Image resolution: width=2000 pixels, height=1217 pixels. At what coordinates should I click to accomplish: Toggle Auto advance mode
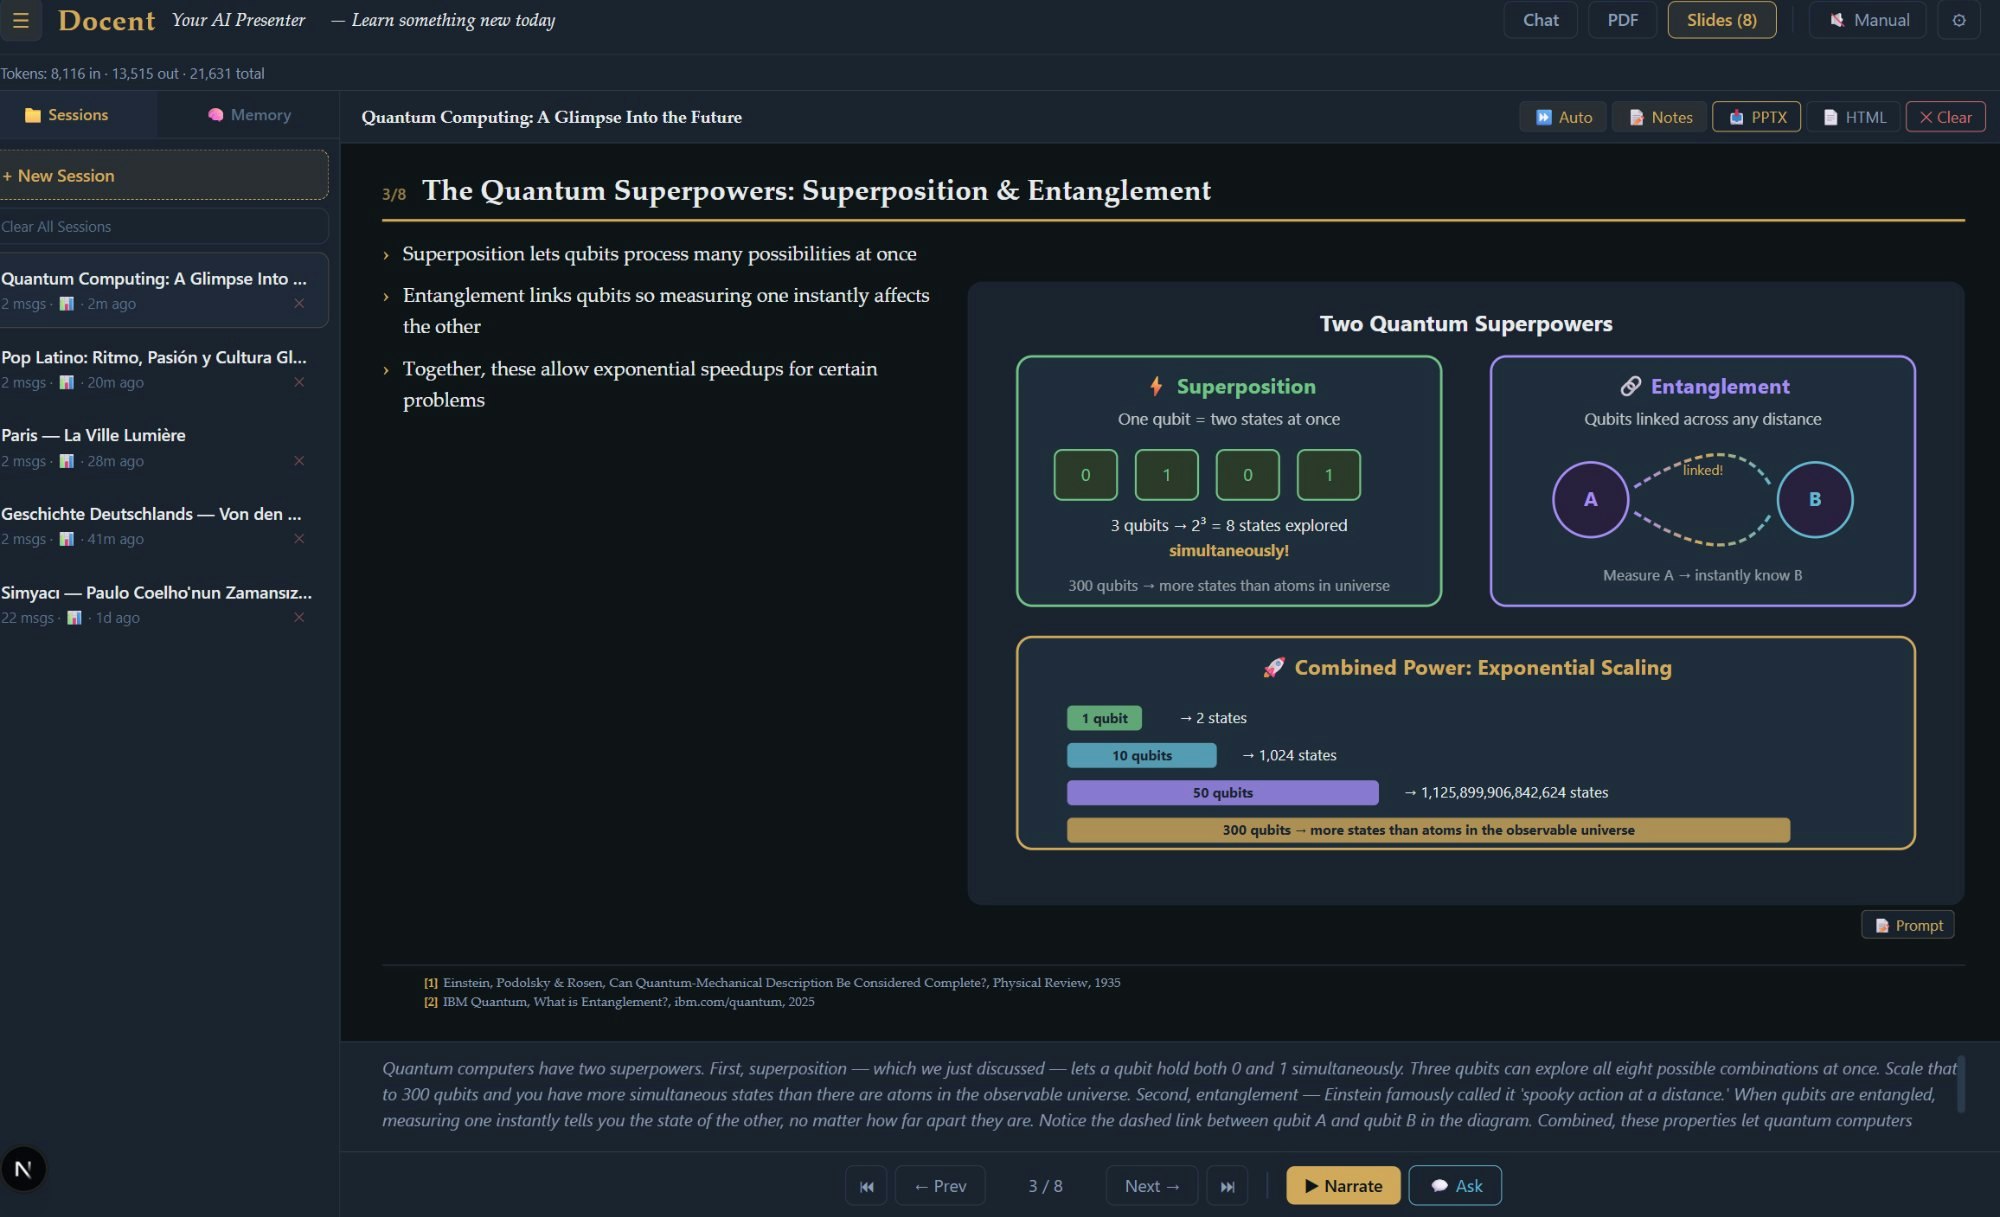pyautogui.click(x=1564, y=117)
